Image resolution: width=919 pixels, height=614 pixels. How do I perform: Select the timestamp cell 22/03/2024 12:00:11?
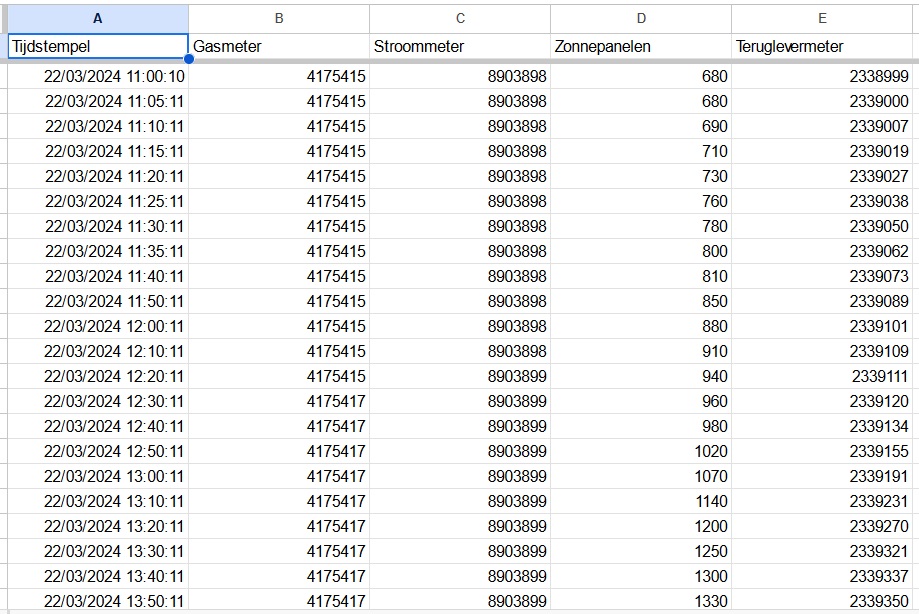tap(114, 327)
